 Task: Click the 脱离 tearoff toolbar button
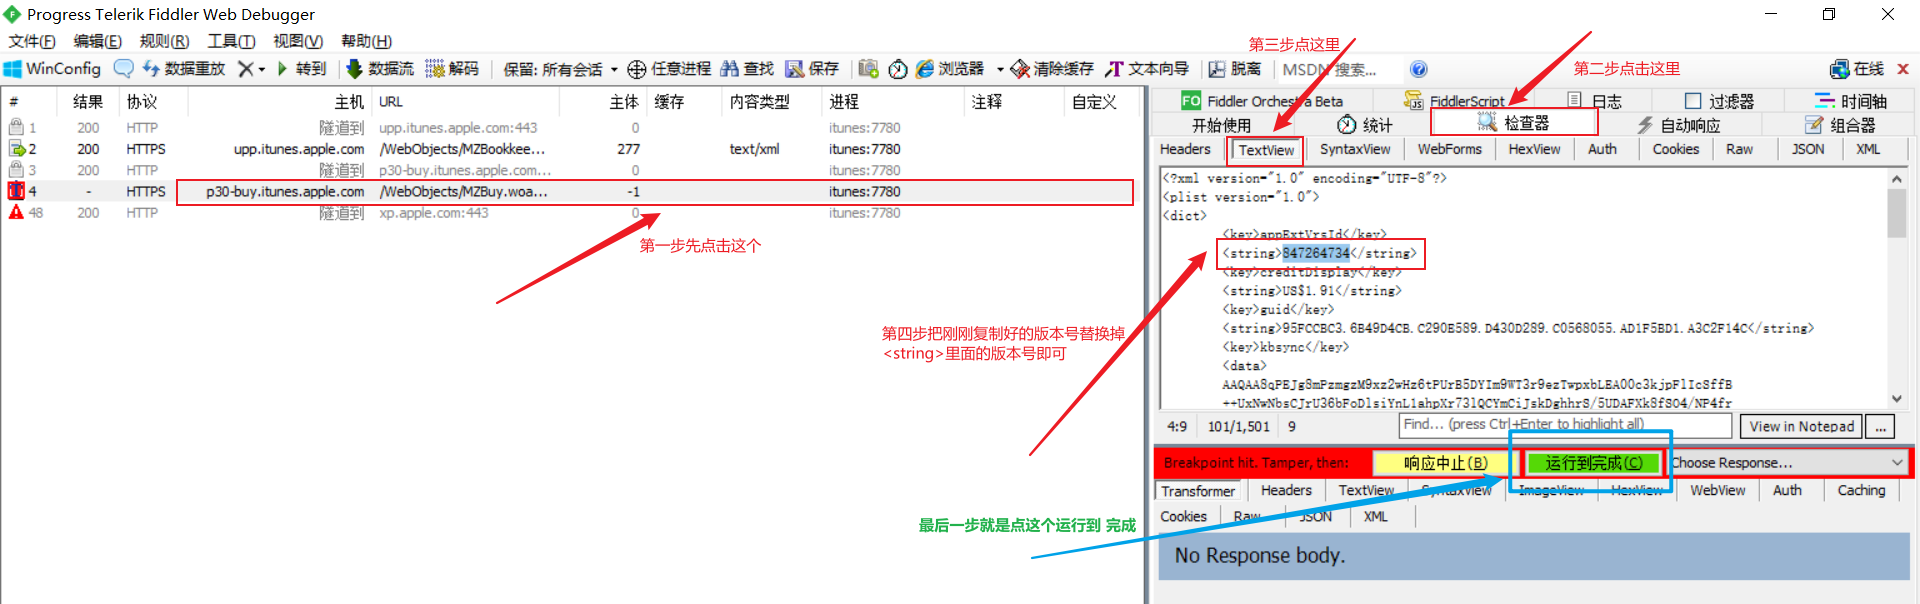point(1235,69)
